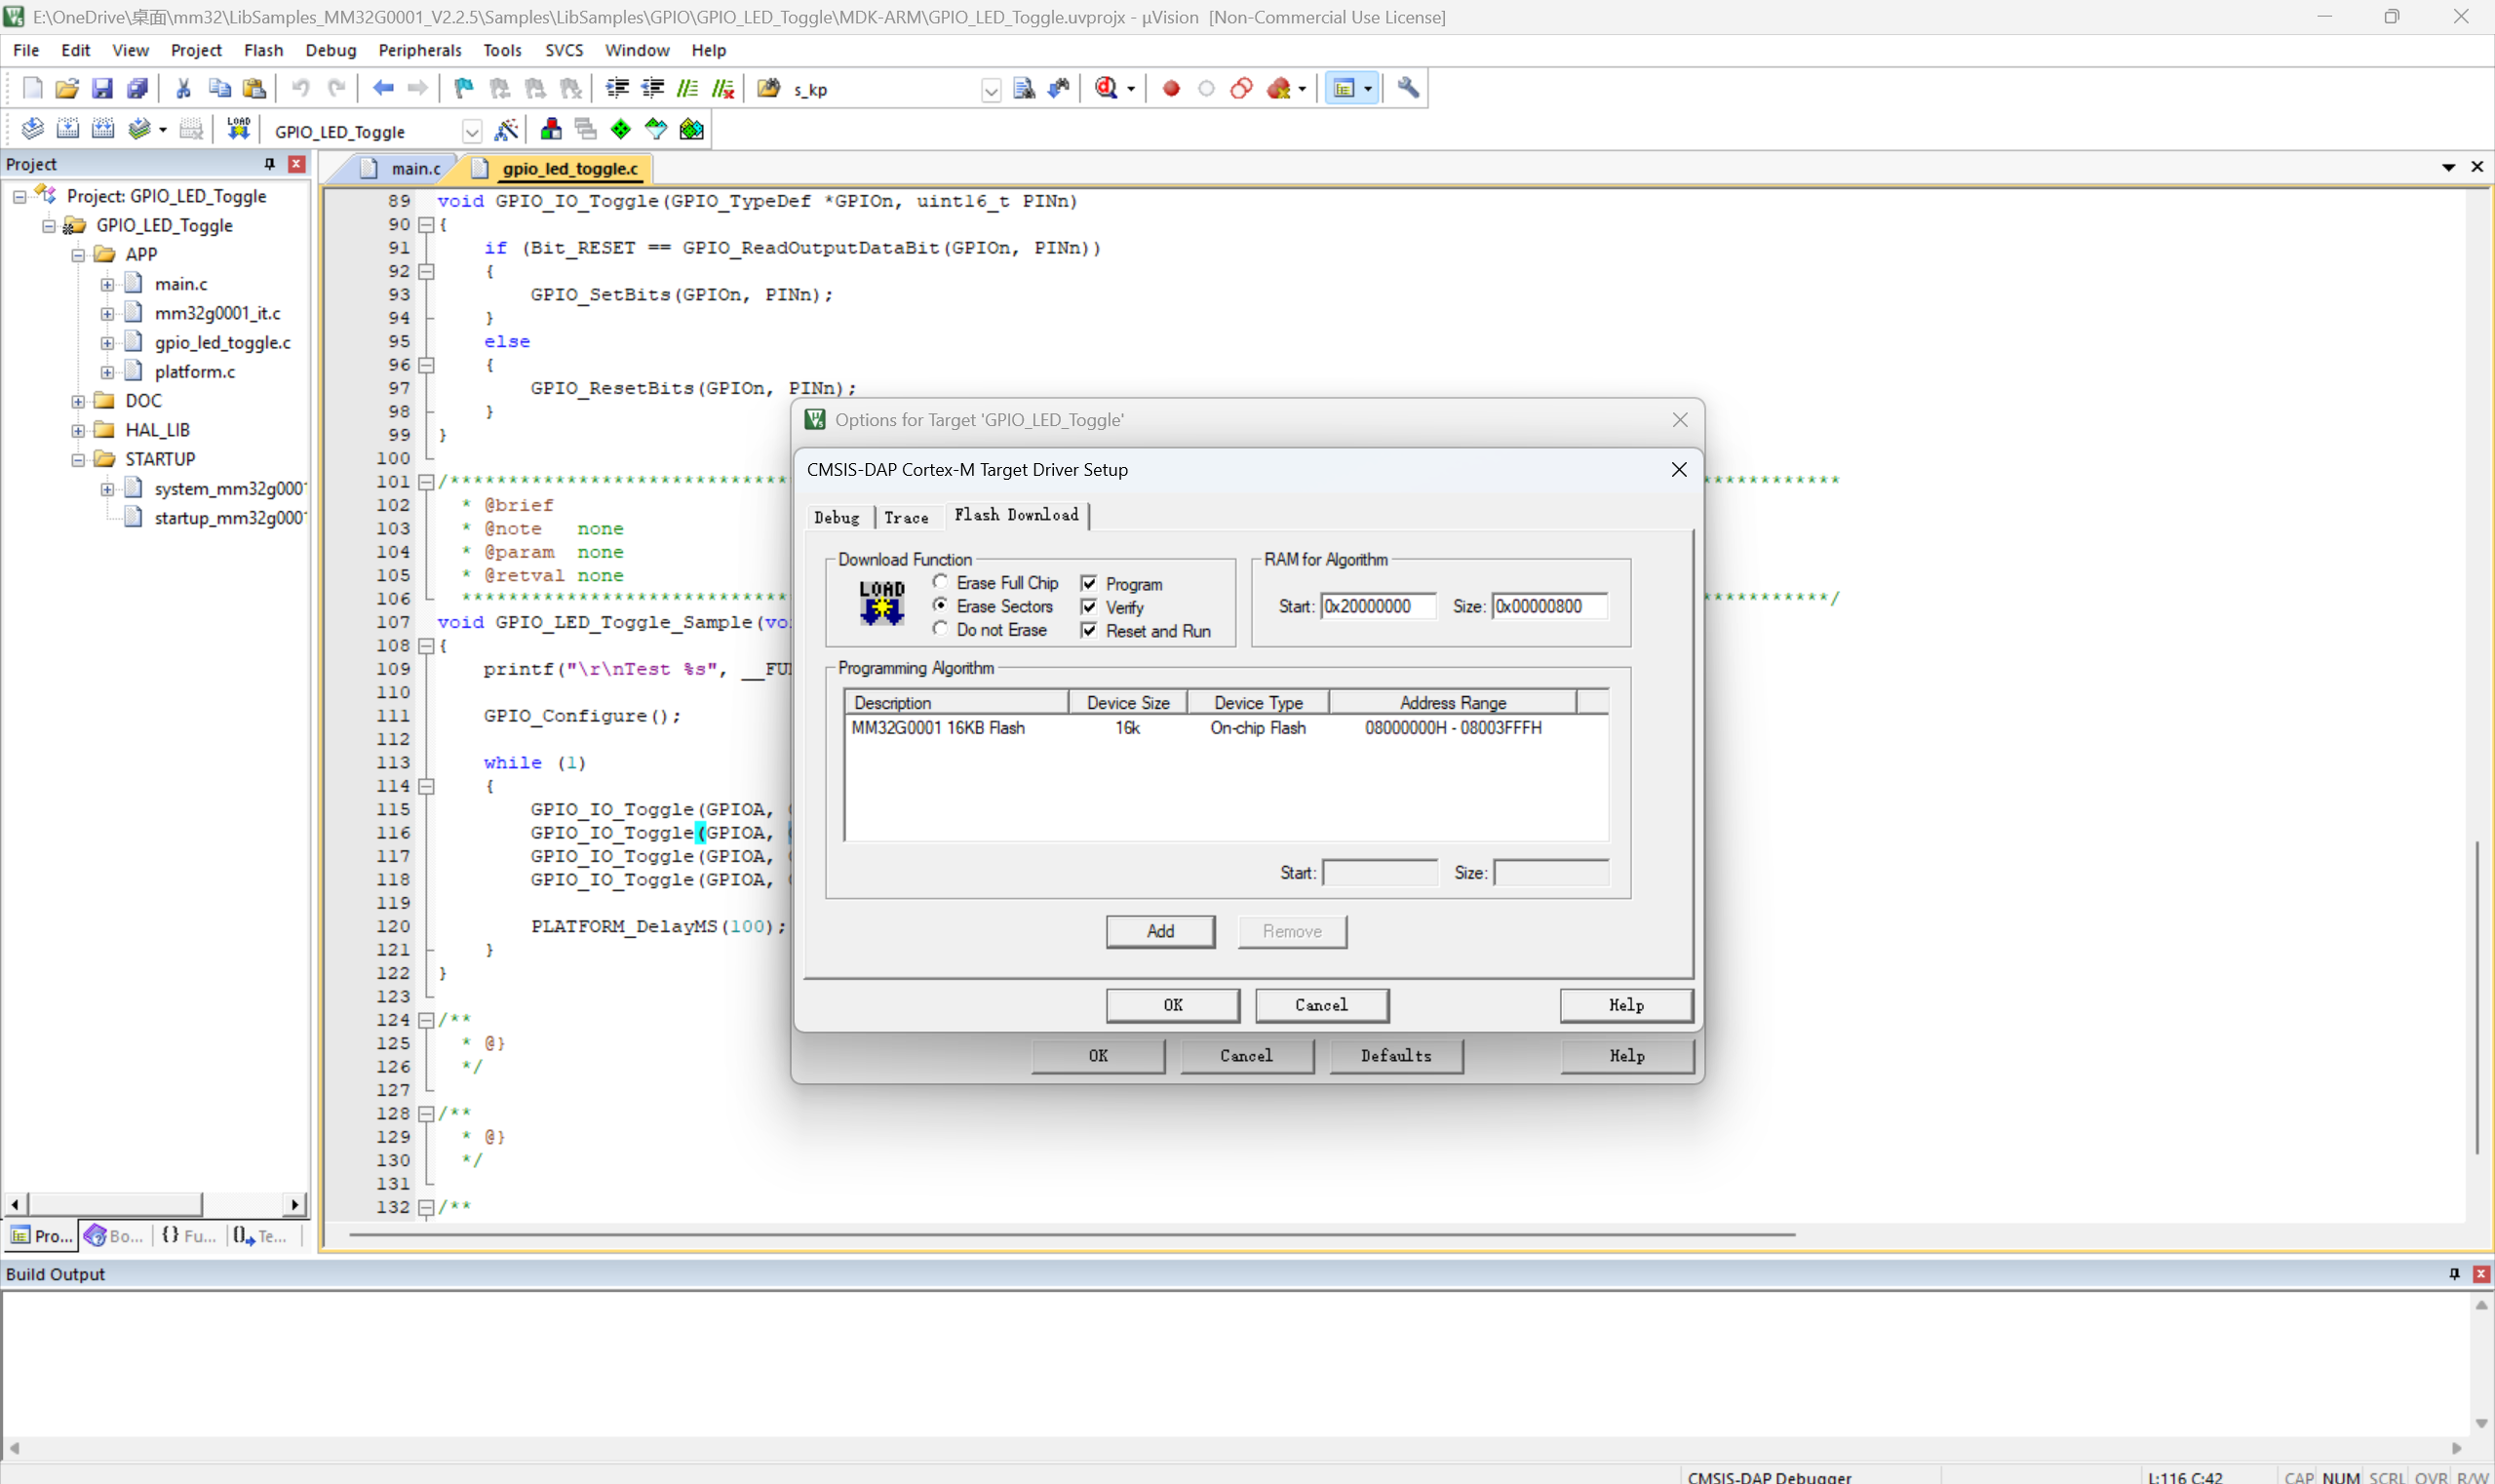Screen dimensions: 2495x1484
Task: Select the Erase Full Chip radio button
Action: point(940,582)
